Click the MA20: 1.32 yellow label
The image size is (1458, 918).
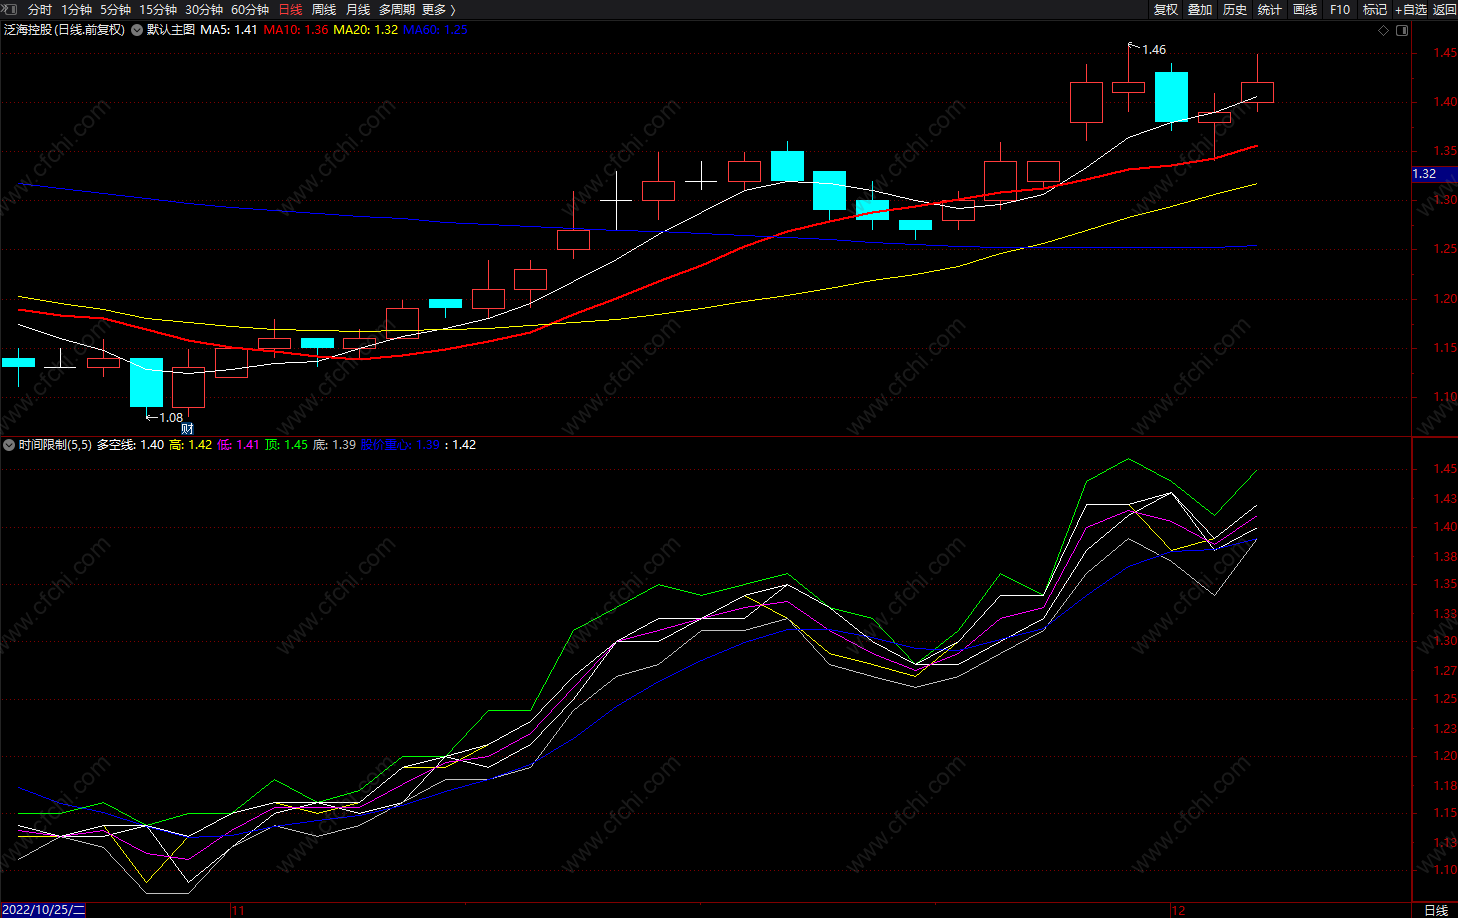(x=366, y=30)
